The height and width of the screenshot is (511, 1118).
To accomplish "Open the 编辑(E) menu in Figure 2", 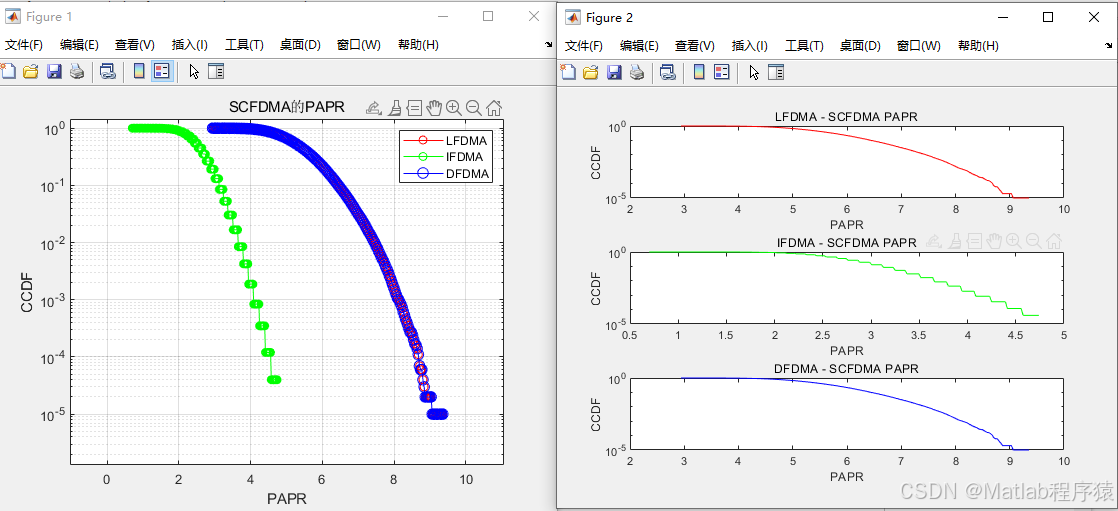I will [639, 46].
